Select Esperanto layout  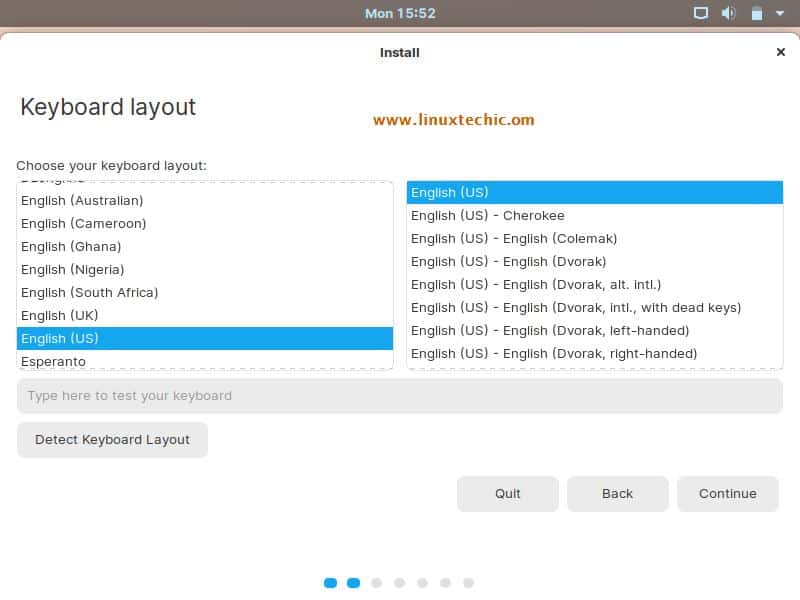(x=205, y=360)
